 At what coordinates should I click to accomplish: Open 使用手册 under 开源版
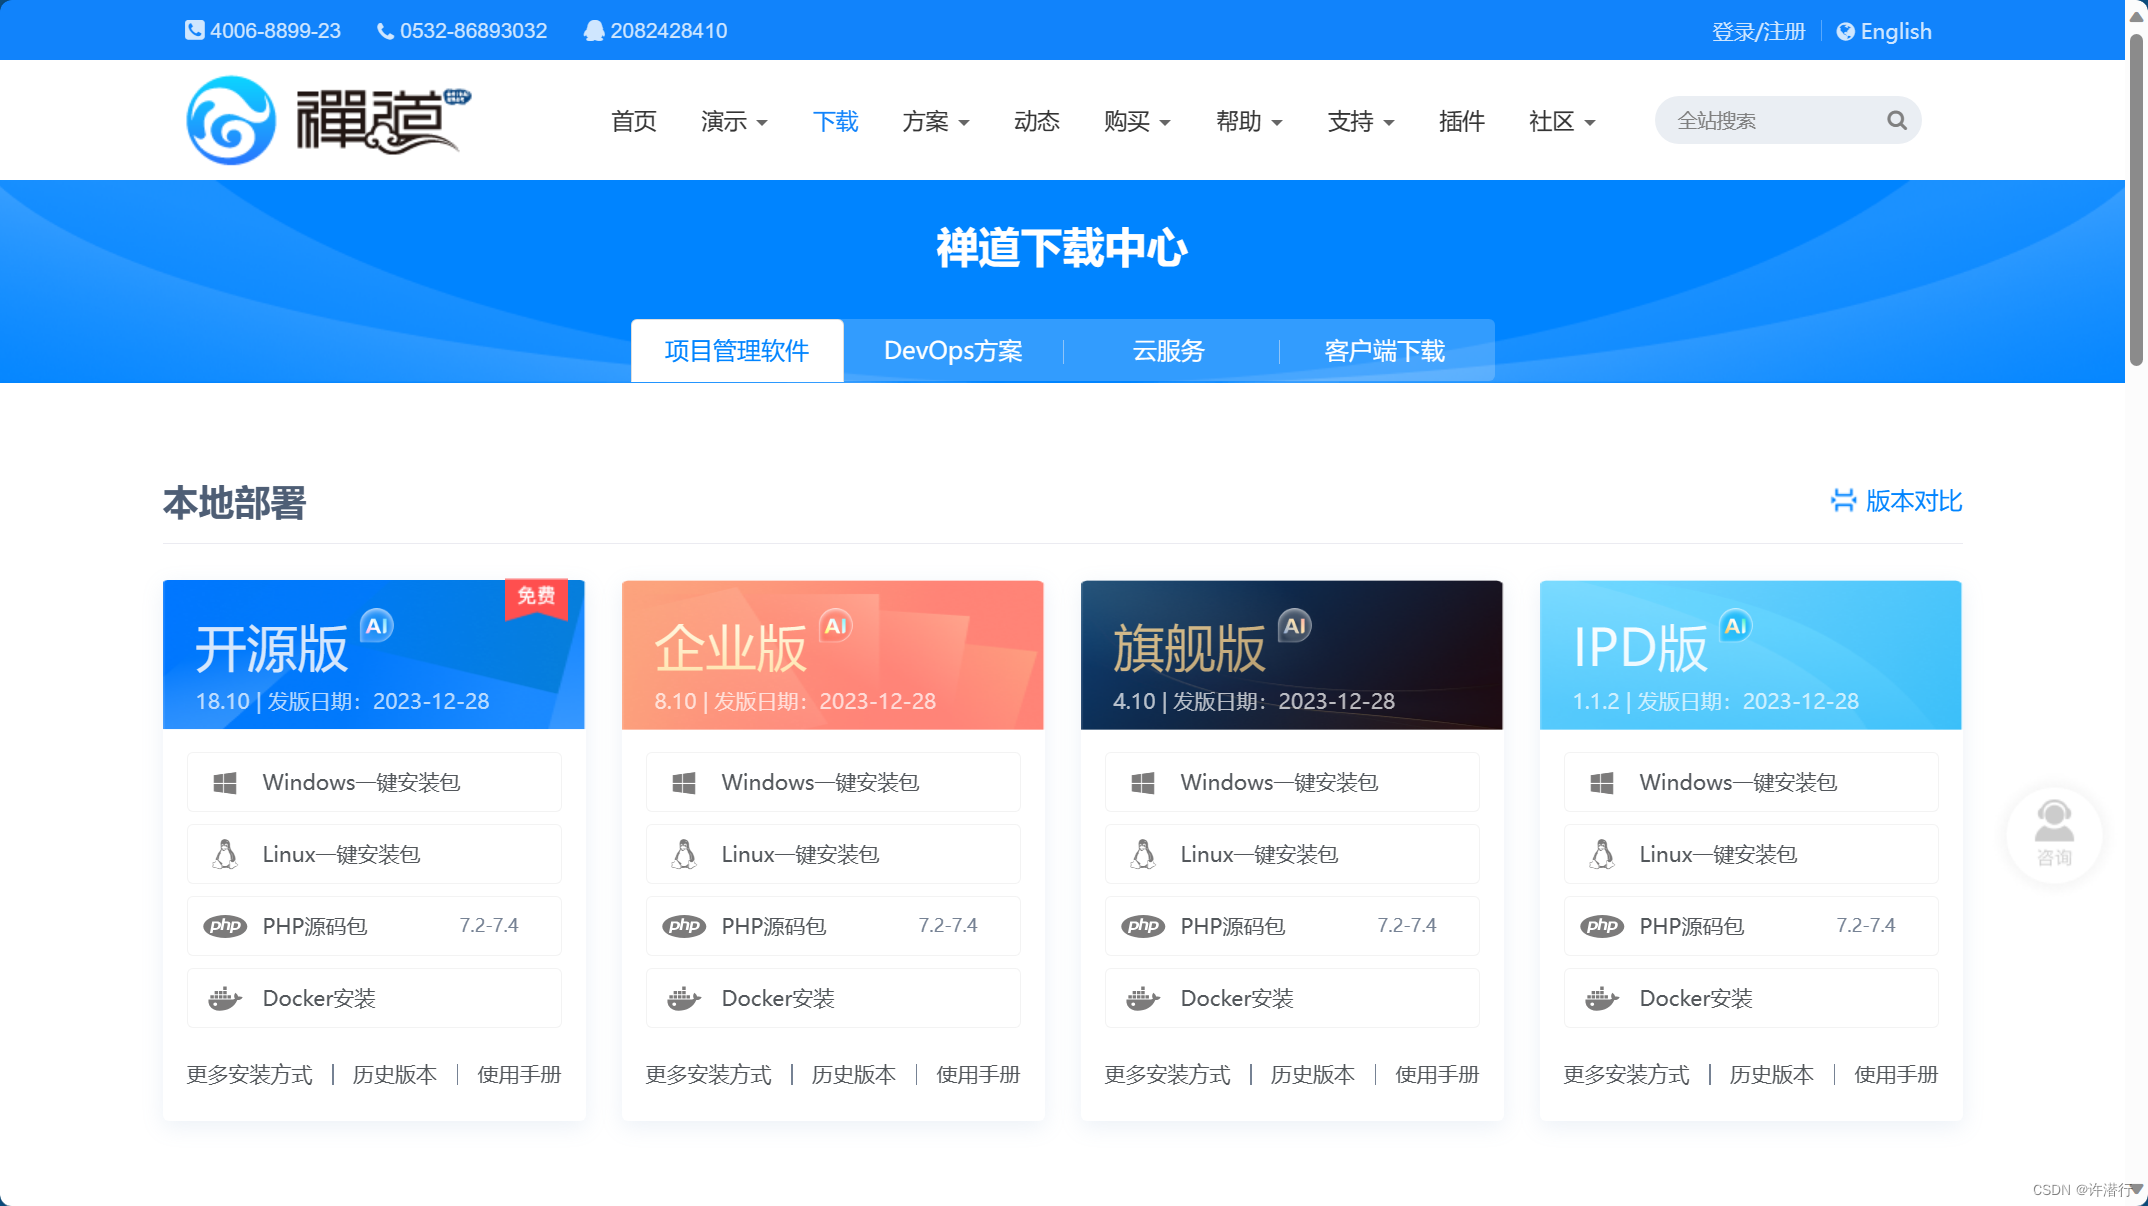519,1075
